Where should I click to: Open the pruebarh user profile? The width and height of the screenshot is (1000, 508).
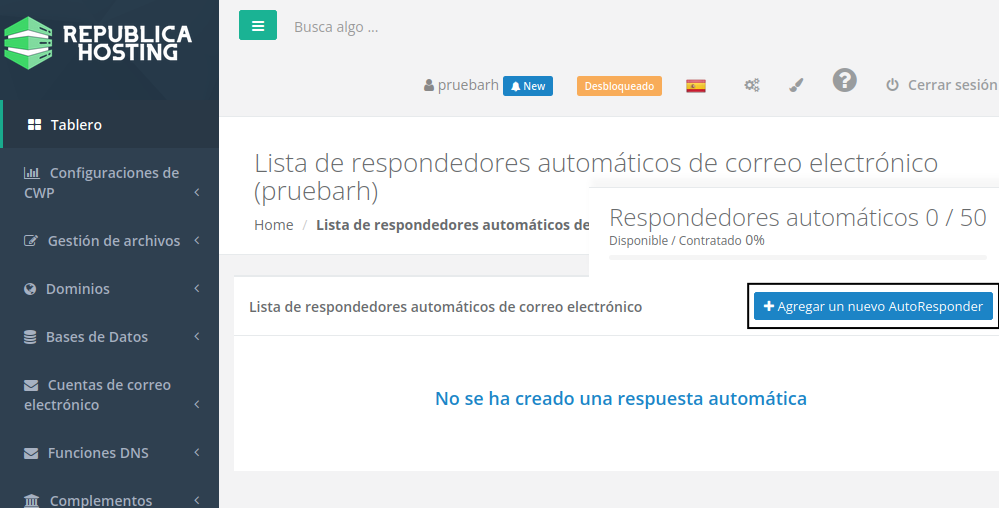click(461, 86)
